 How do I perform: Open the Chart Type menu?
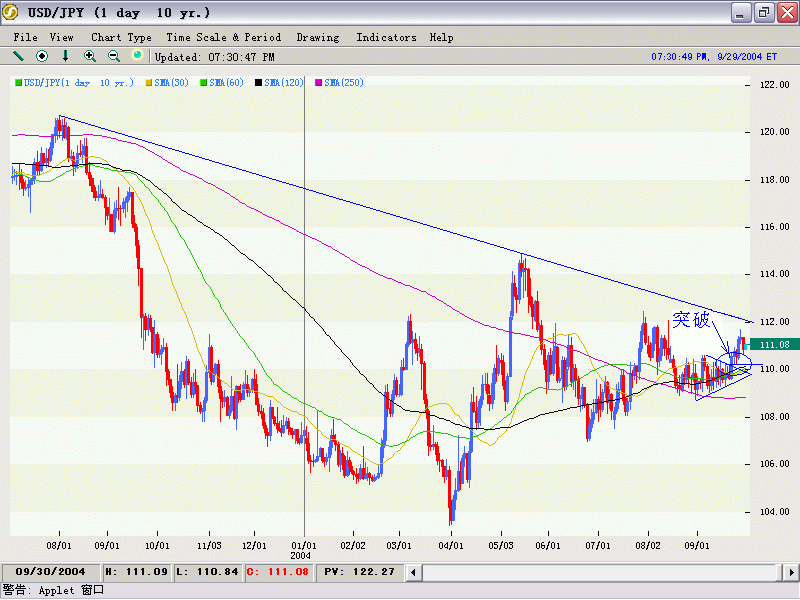[121, 37]
